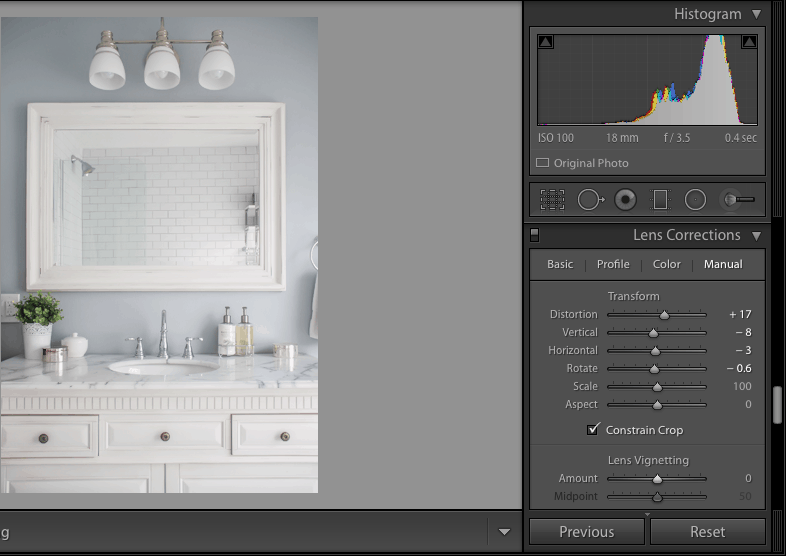The image size is (786, 556).
Task: Switch to the Profile tab
Action: (613, 264)
